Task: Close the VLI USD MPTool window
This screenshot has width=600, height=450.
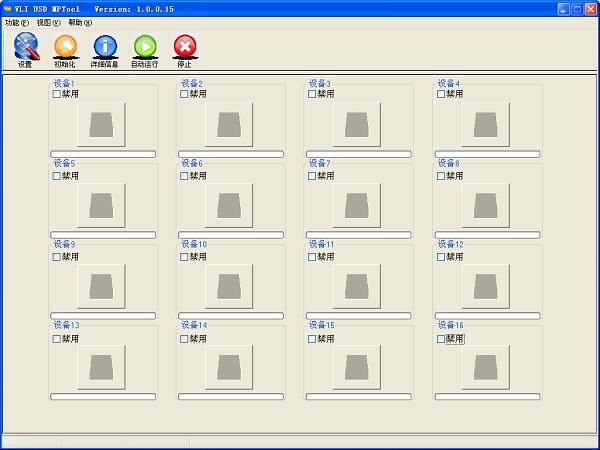Action: click(x=591, y=9)
